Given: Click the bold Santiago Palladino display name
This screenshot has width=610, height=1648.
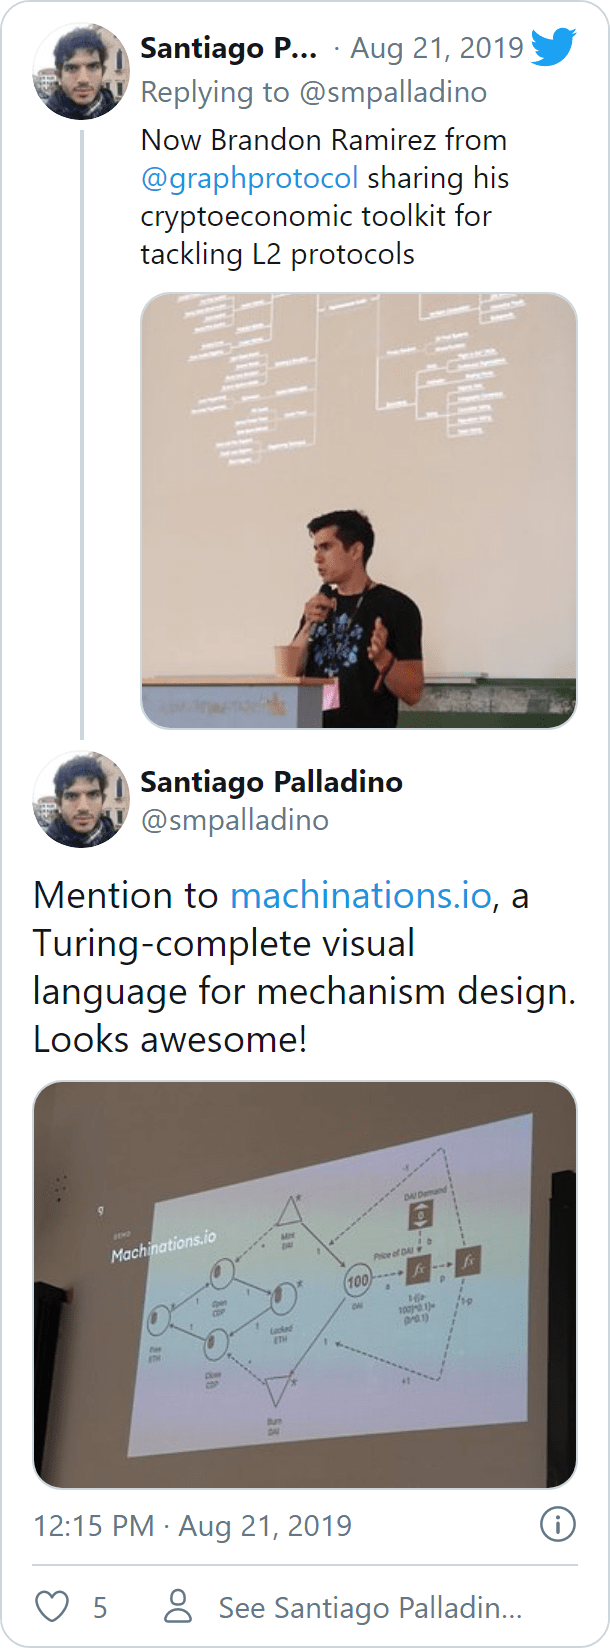Looking at the screenshot, I should (271, 781).
